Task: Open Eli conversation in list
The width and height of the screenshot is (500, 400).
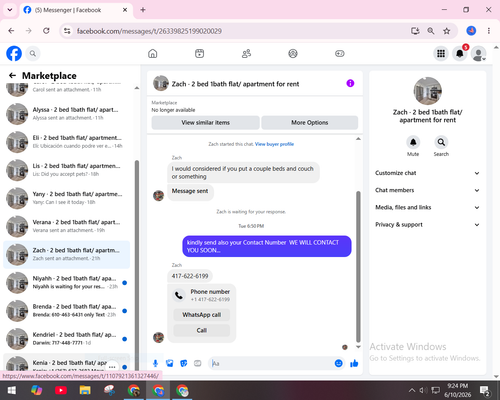Action: tap(67, 142)
